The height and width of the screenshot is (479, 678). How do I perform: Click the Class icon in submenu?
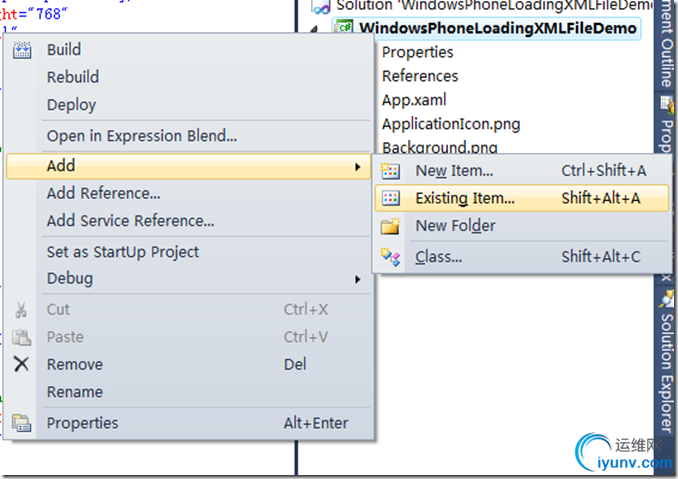pyautogui.click(x=391, y=257)
